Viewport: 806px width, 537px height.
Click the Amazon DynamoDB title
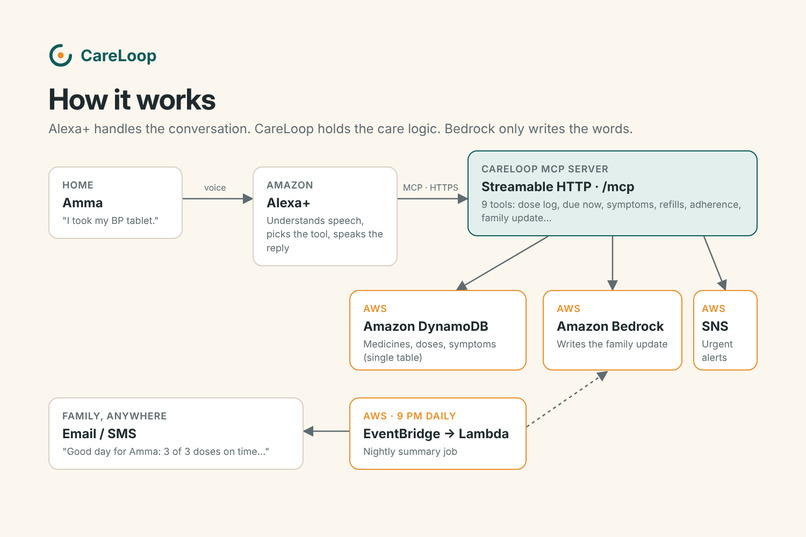(426, 326)
